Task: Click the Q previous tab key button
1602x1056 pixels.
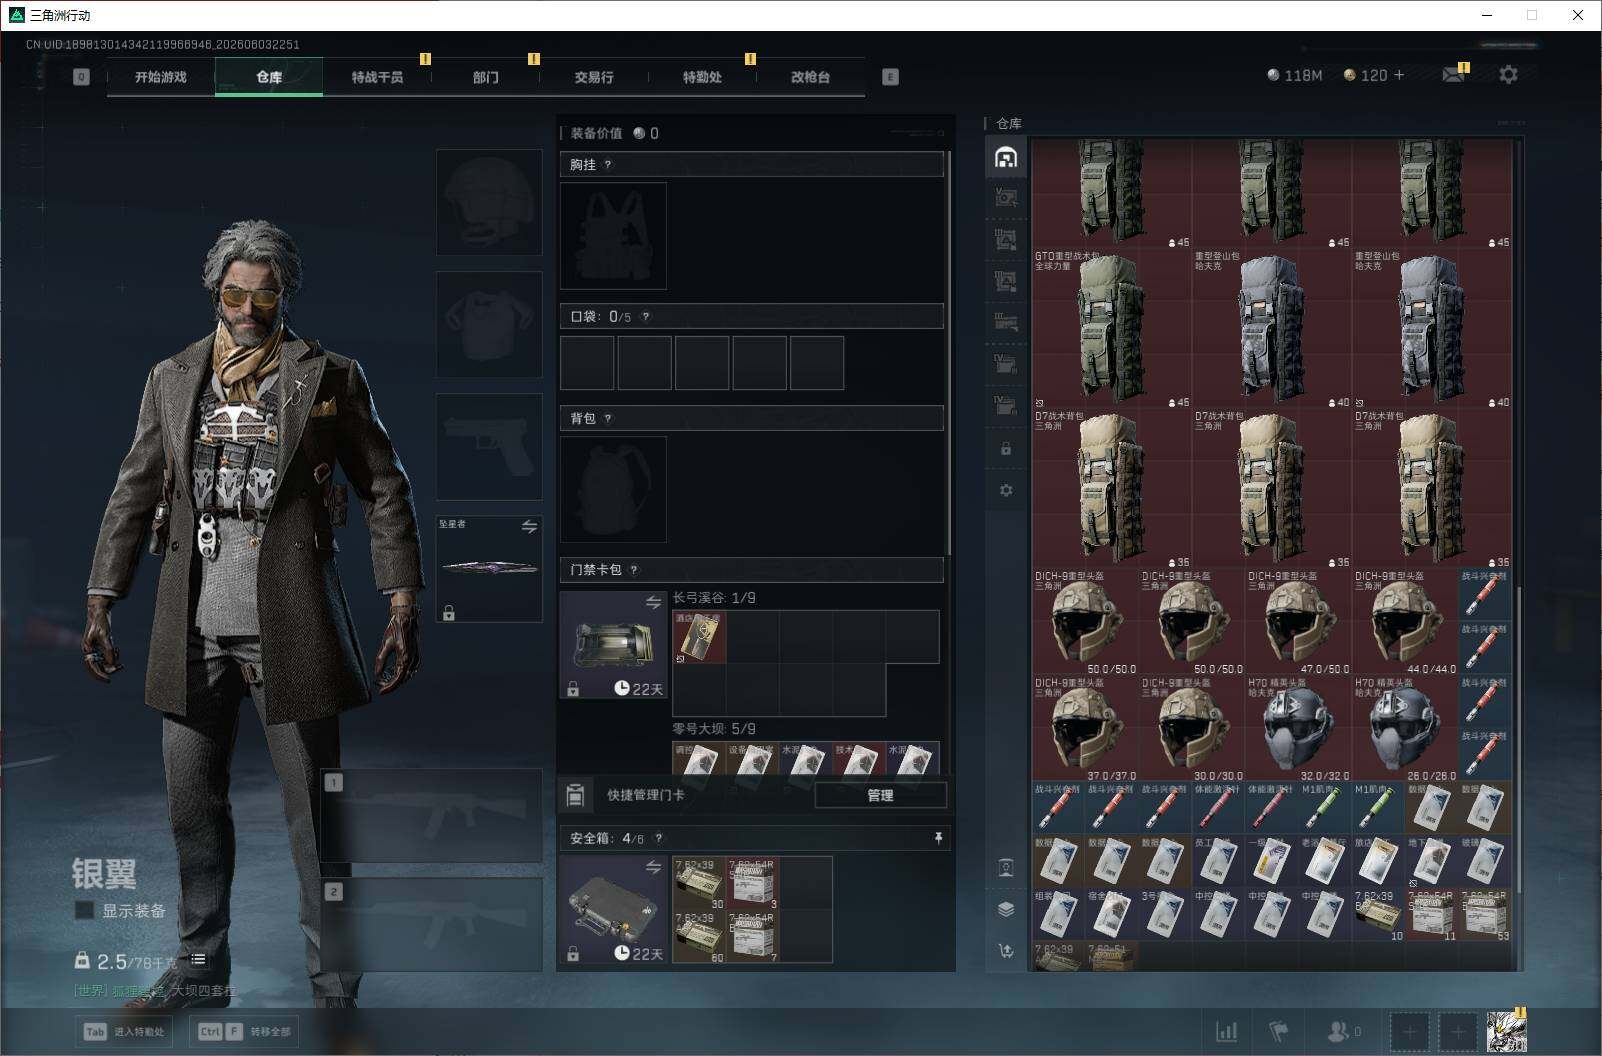Action: 81,77
